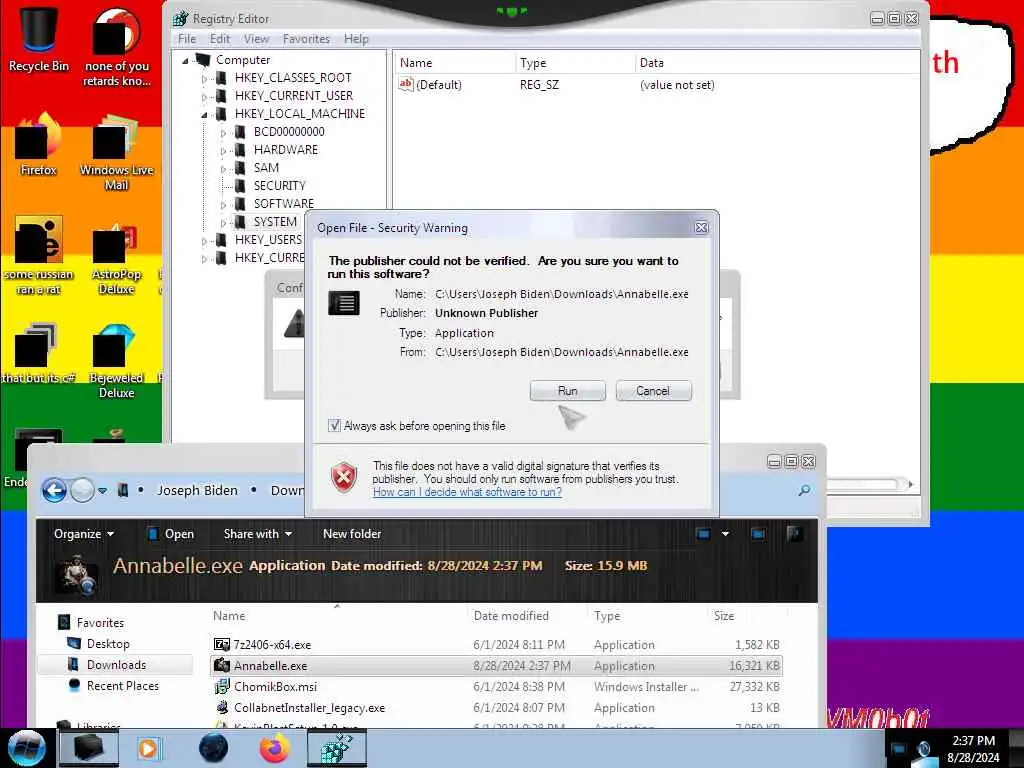1024x768 pixels.
Task: Click the red shield warning icon in dialog
Action: pos(344,477)
